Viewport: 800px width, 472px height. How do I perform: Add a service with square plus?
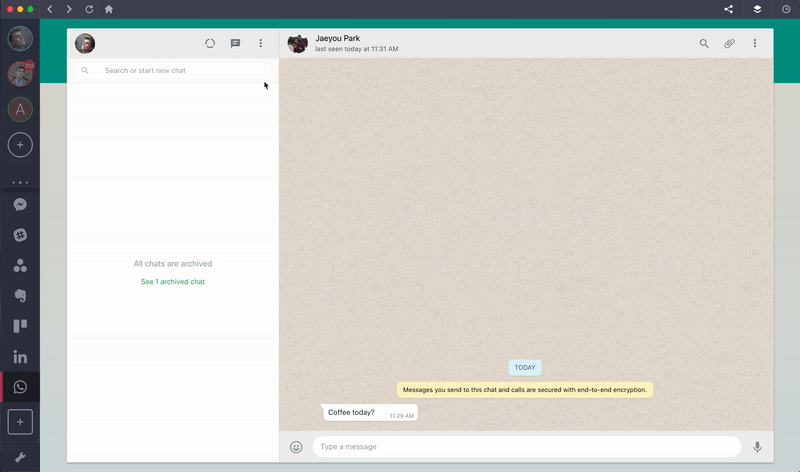pos(20,422)
